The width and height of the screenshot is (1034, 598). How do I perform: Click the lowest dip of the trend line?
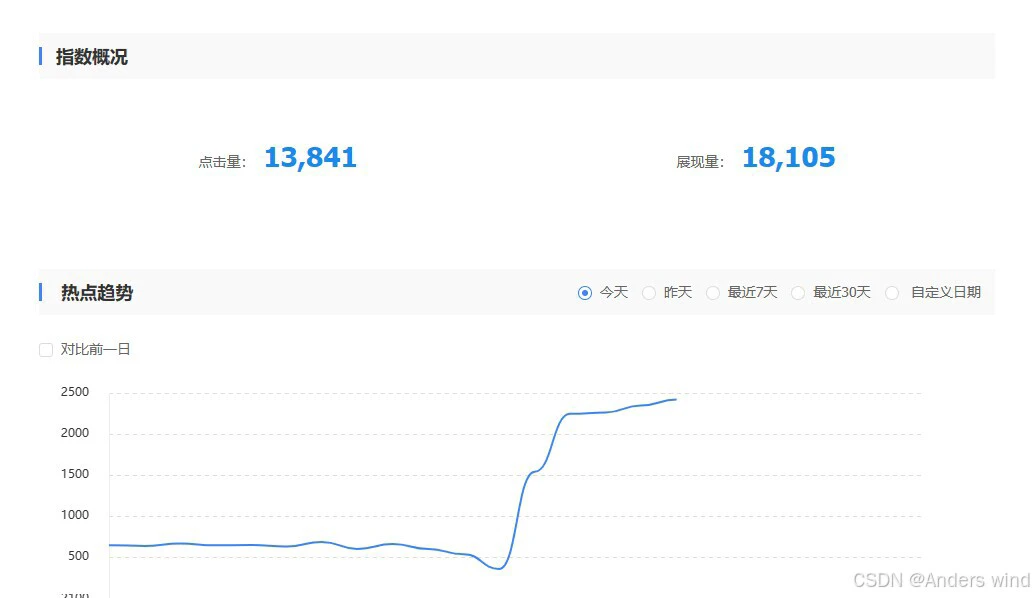tap(498, 568)
